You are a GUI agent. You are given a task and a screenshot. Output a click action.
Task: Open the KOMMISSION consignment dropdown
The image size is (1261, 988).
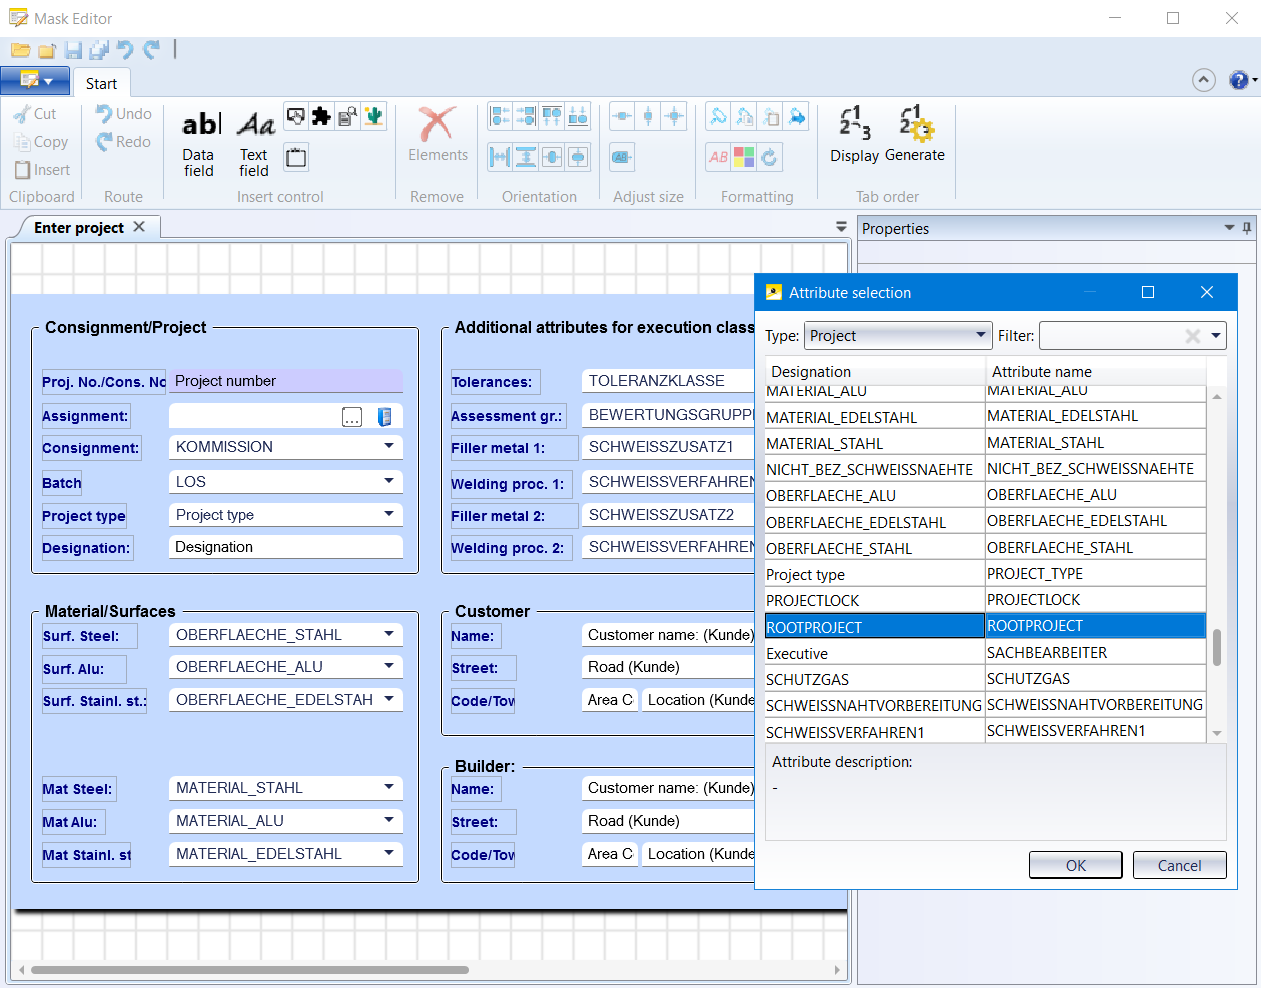(389, 447)
